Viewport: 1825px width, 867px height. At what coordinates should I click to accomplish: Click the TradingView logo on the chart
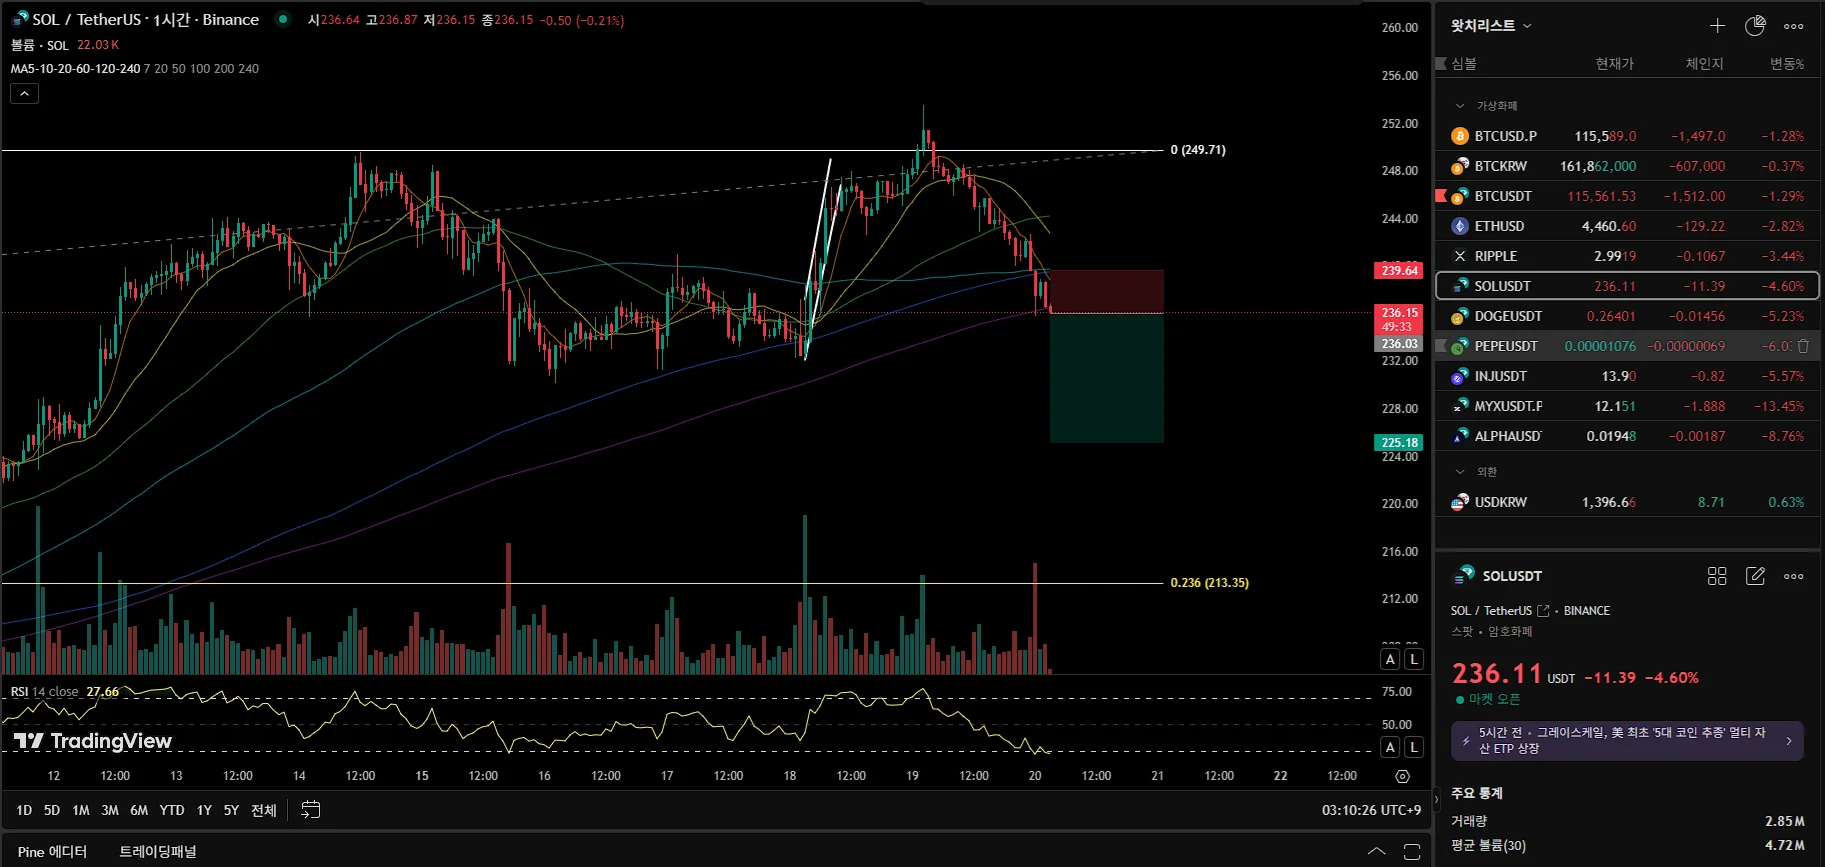point(92,741)
